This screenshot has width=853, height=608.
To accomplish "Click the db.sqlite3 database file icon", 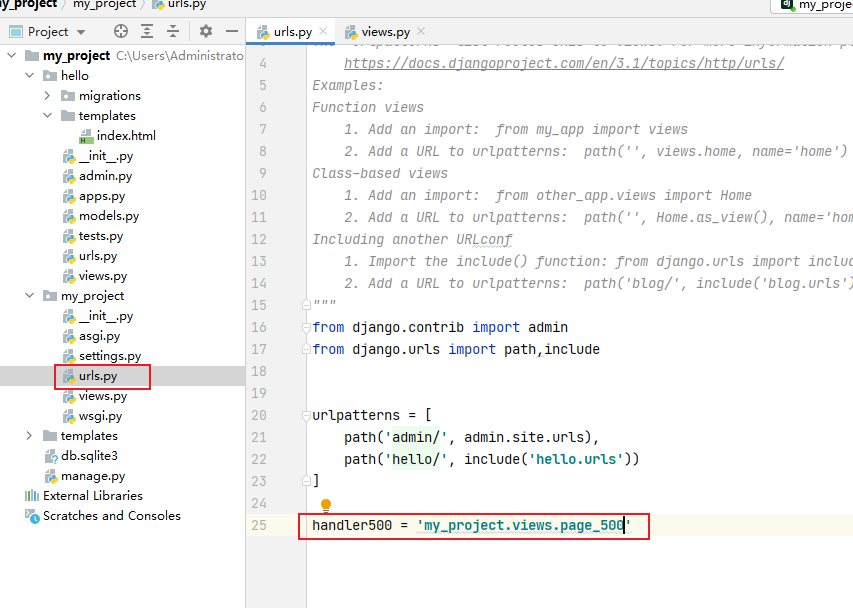I will (51, 457).
